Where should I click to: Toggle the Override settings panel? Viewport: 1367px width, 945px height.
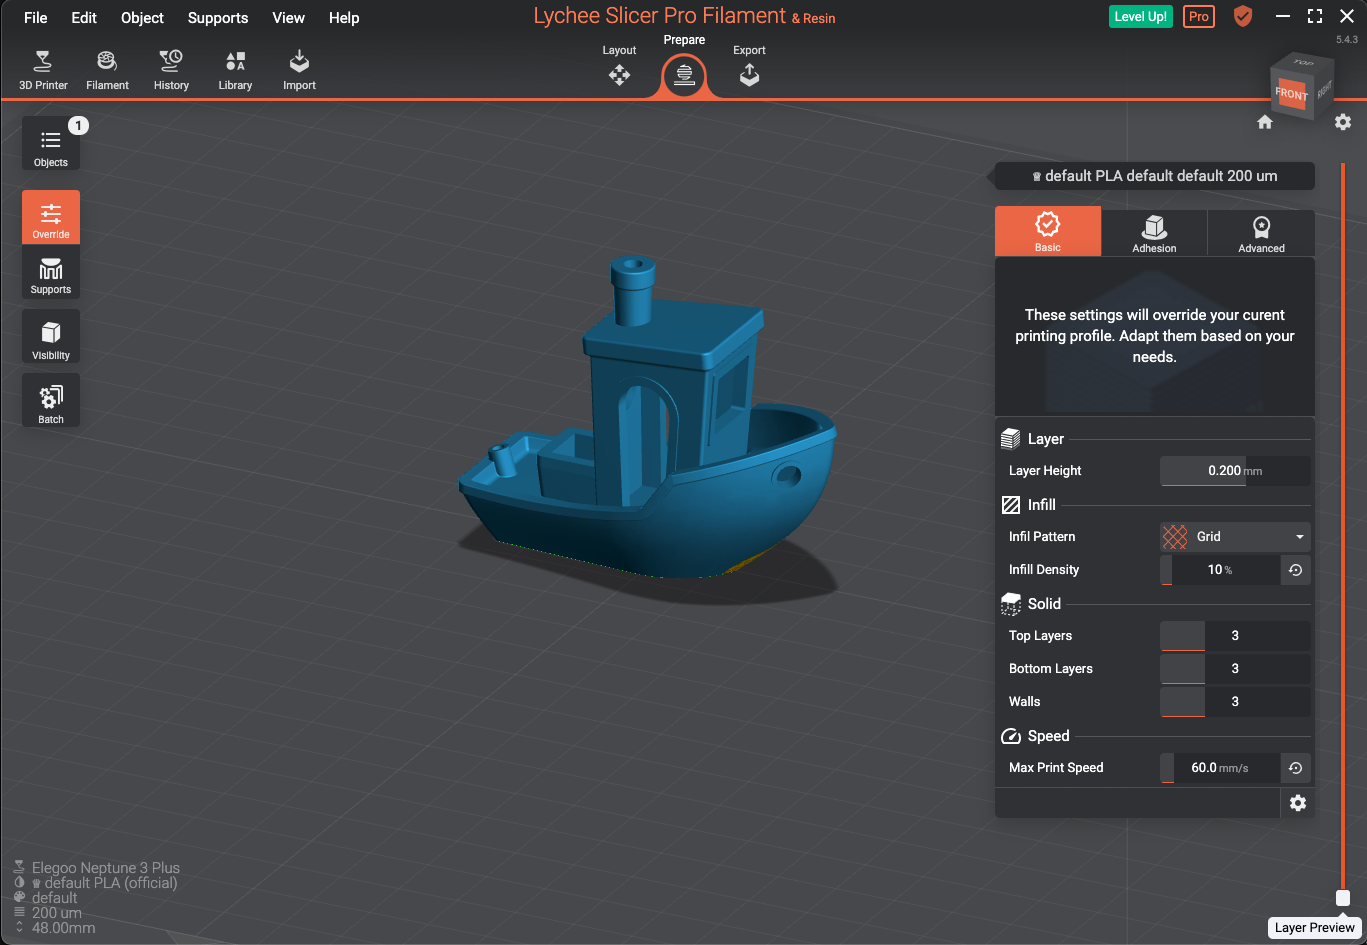click(x=51, y=218)
